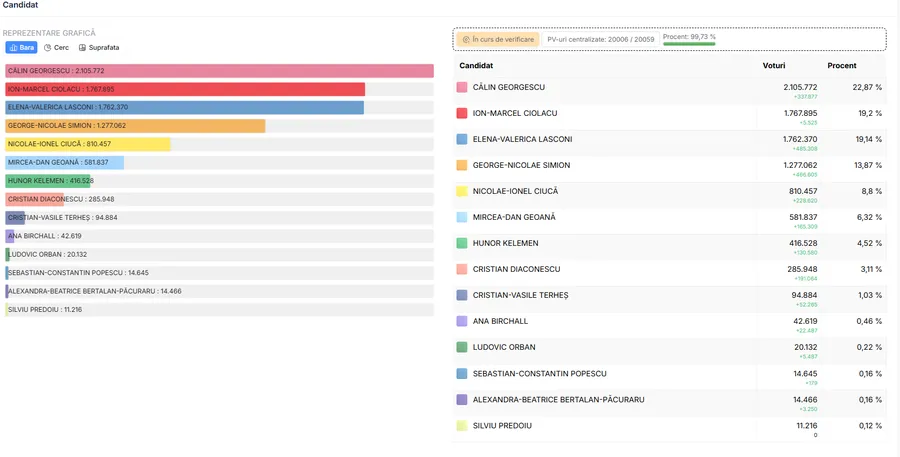900x457 pixels.
Task: Click the pie icon beside Cerc
Action: click(47, 47)
